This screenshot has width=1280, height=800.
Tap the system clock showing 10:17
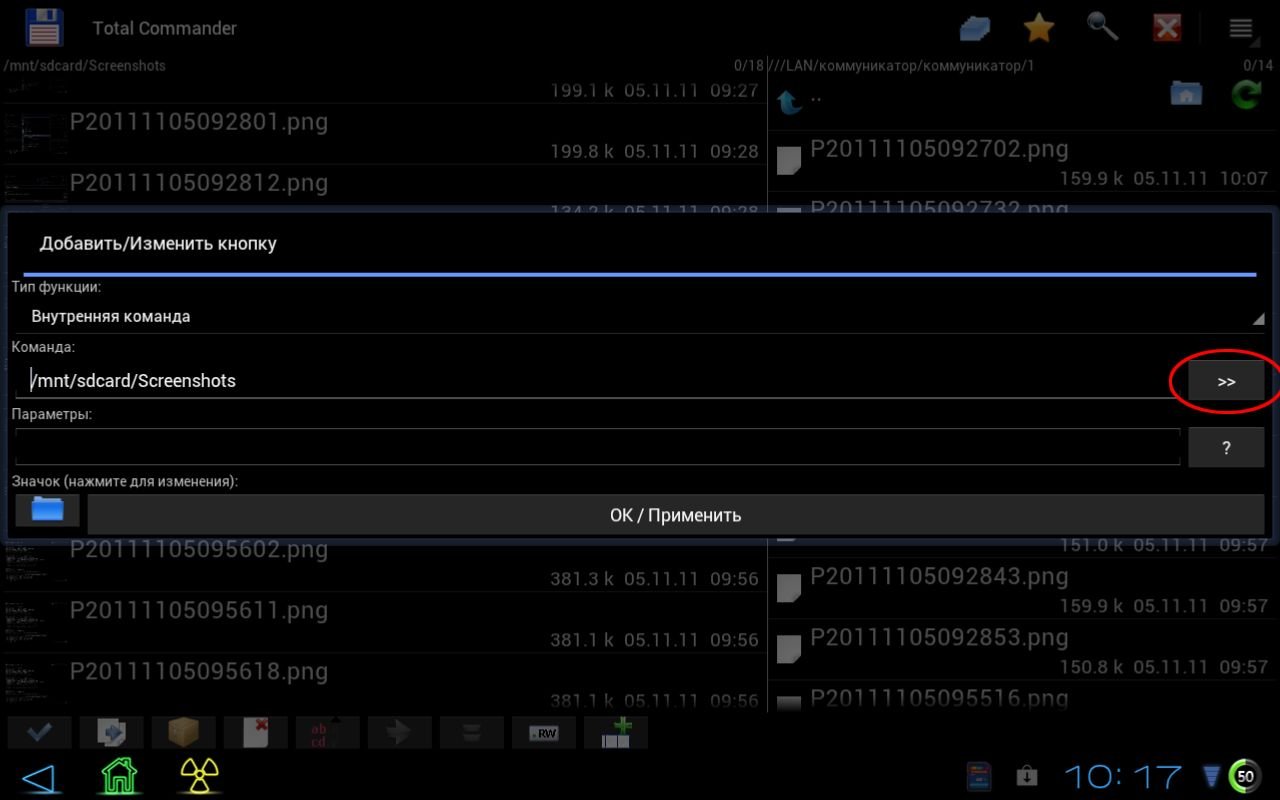pyautogui.click(x=1123, y=777)
